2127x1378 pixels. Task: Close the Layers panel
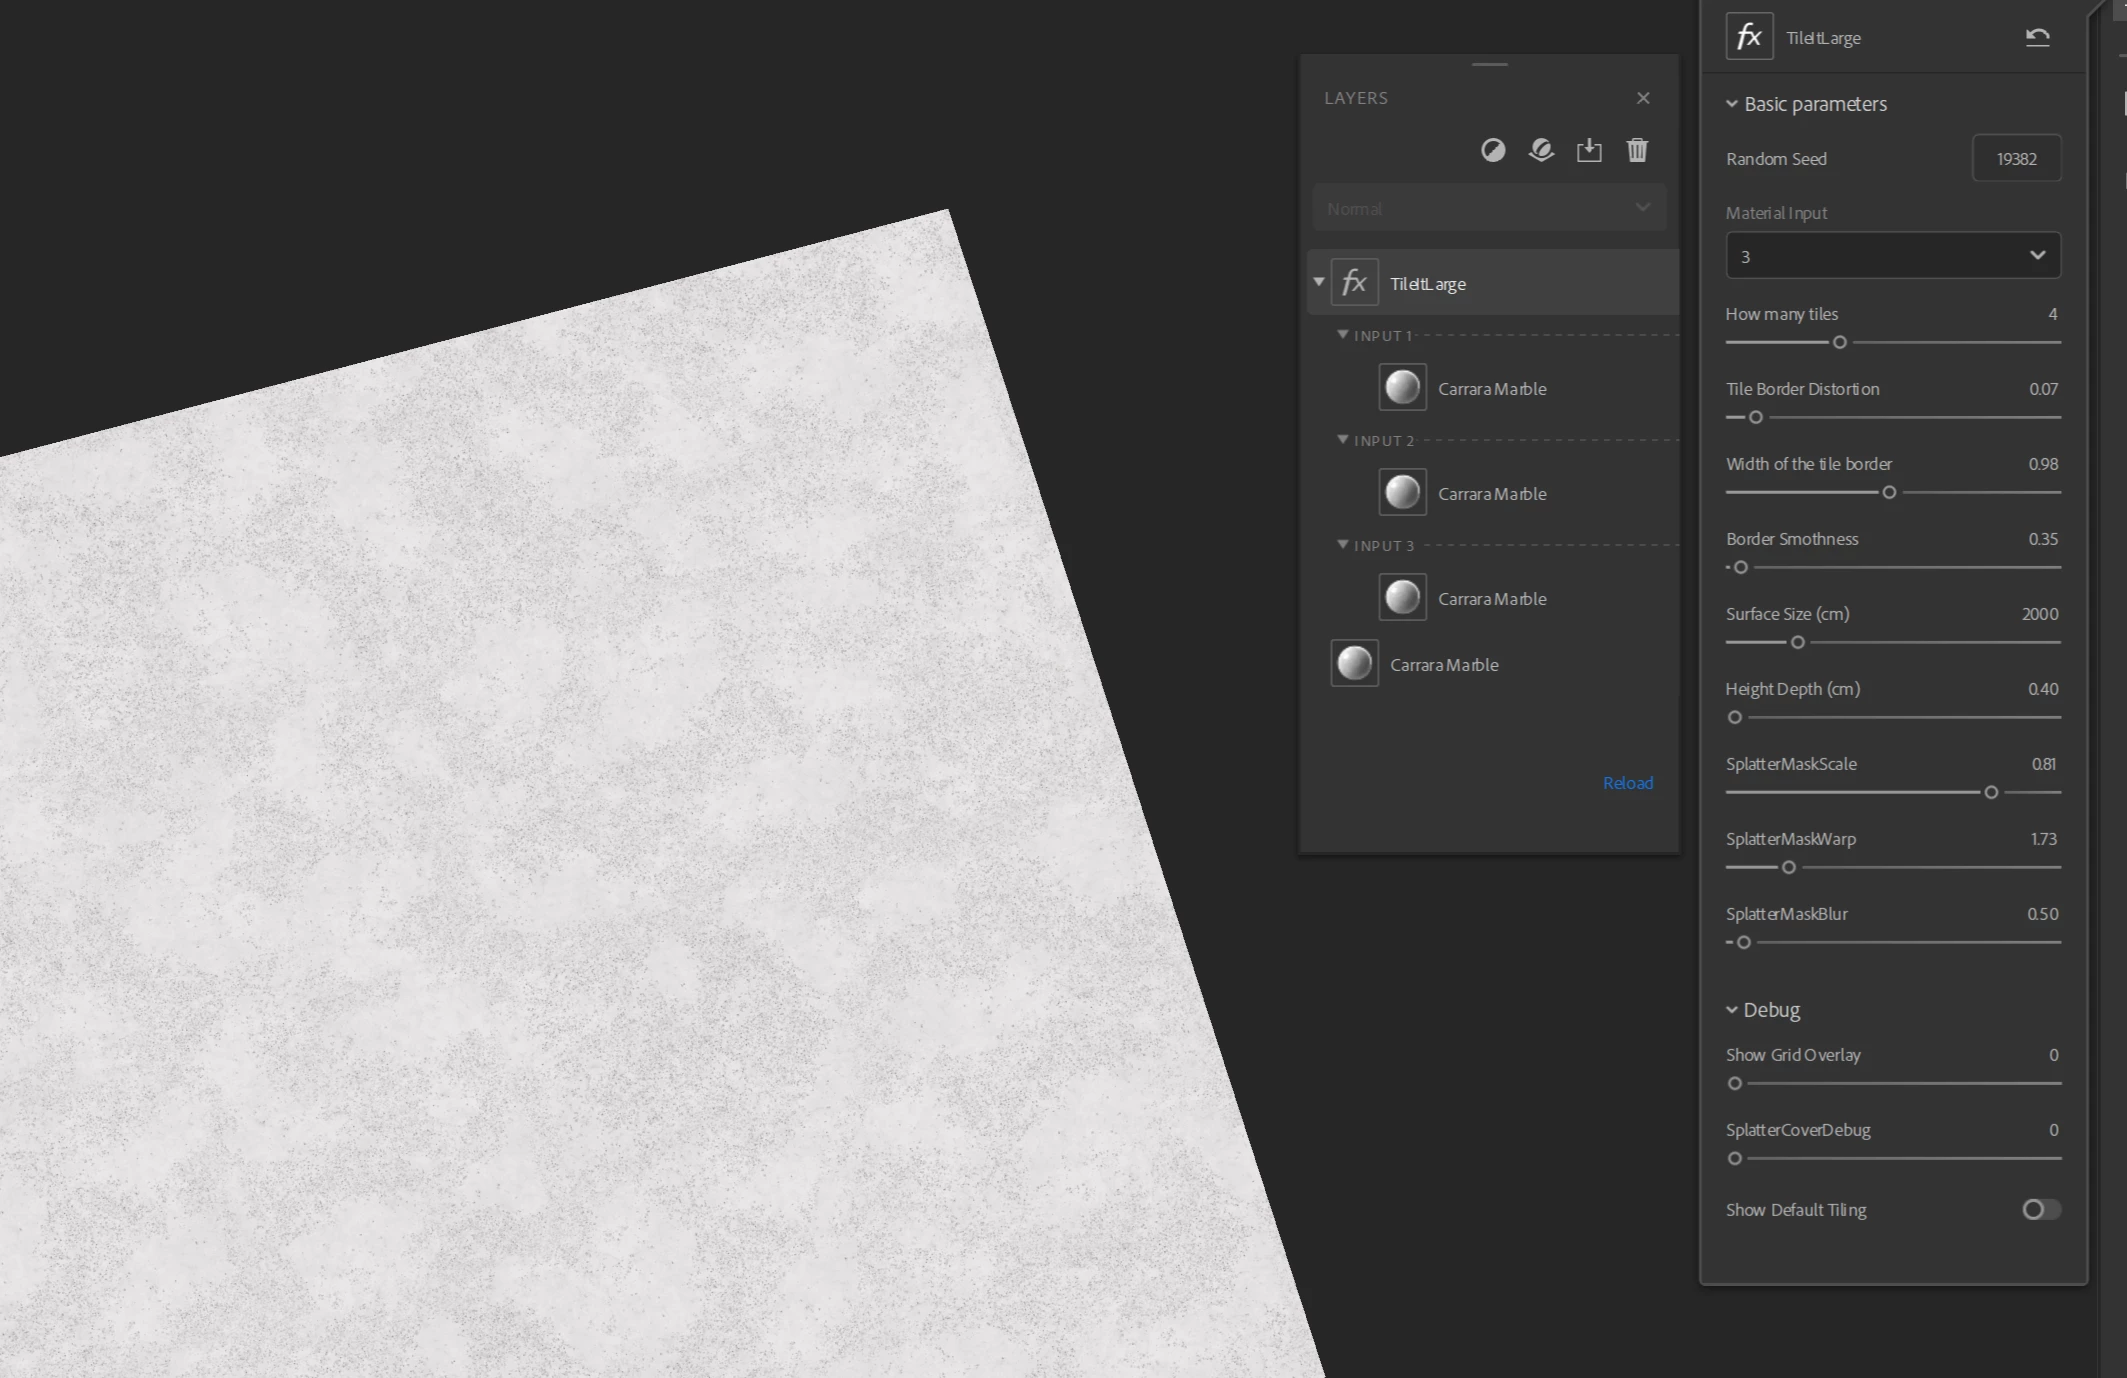[x=1643, y=98]
